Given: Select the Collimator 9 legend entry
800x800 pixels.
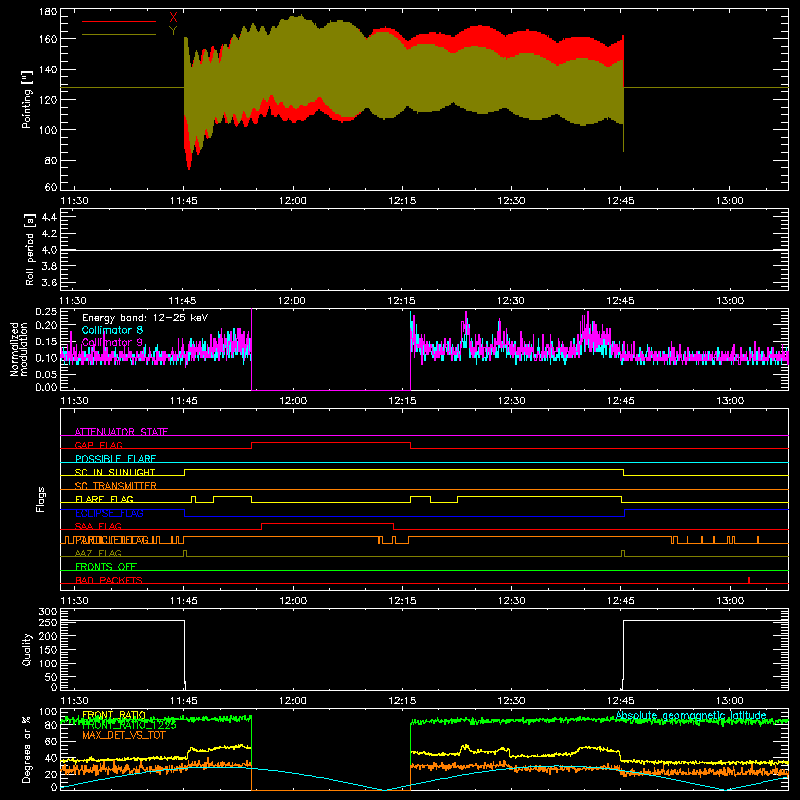Looking at the screenshot, I should click(112, 342).
